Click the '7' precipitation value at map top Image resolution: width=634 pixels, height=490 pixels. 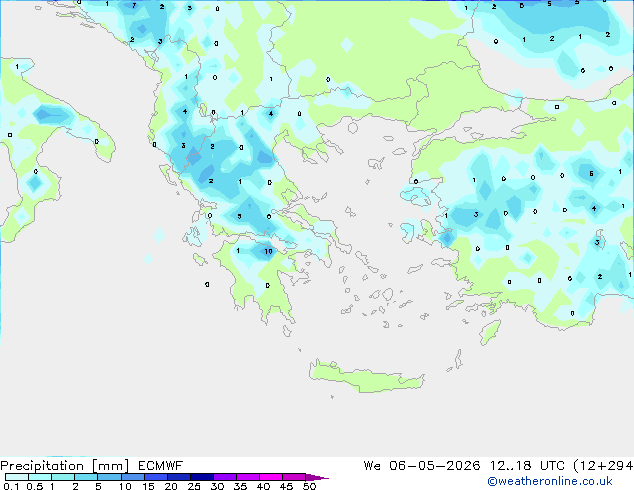[134, 5]
